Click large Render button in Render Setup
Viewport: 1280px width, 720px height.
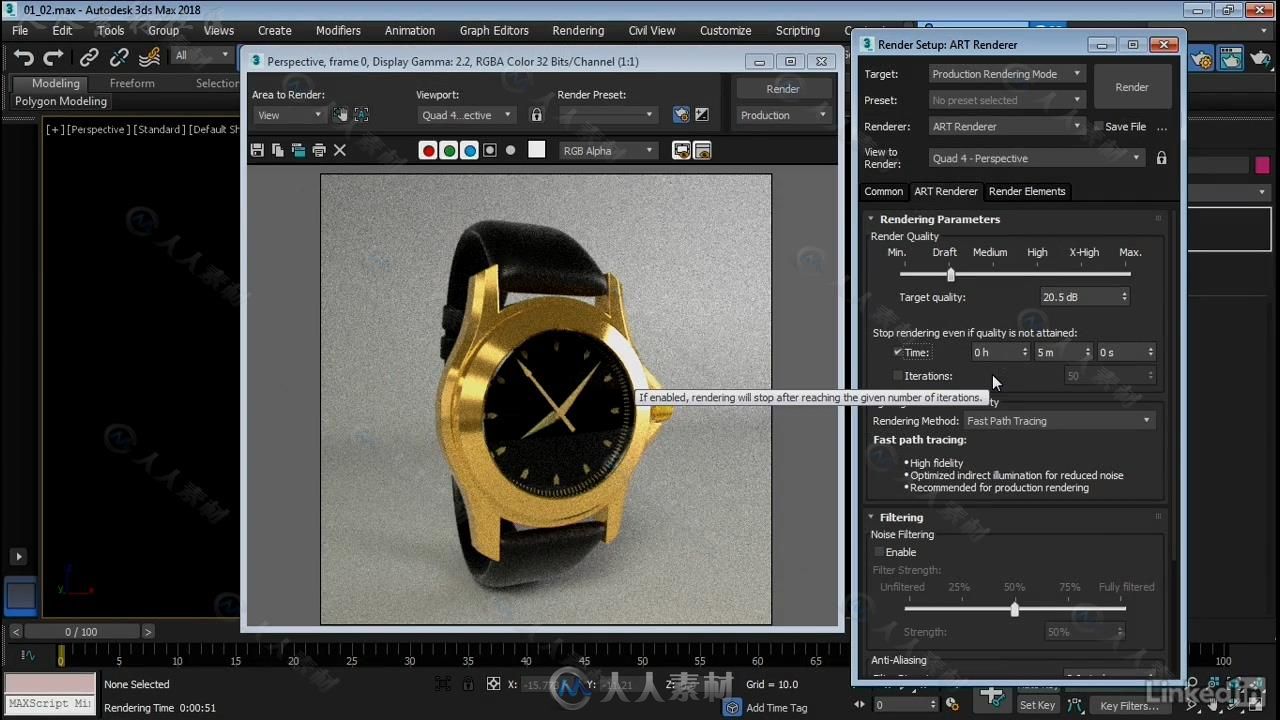coord(1132,87)
